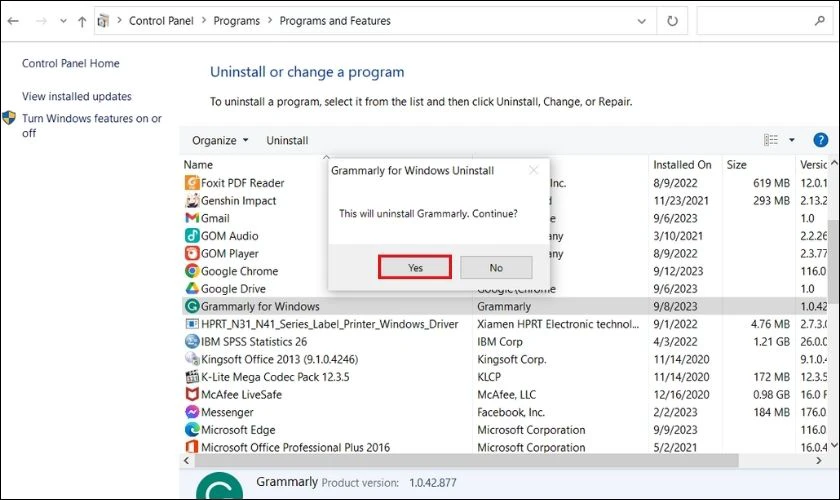840x500 pixels.
Task: Click the change view layout icon
Action: click(x=771, y=140)
